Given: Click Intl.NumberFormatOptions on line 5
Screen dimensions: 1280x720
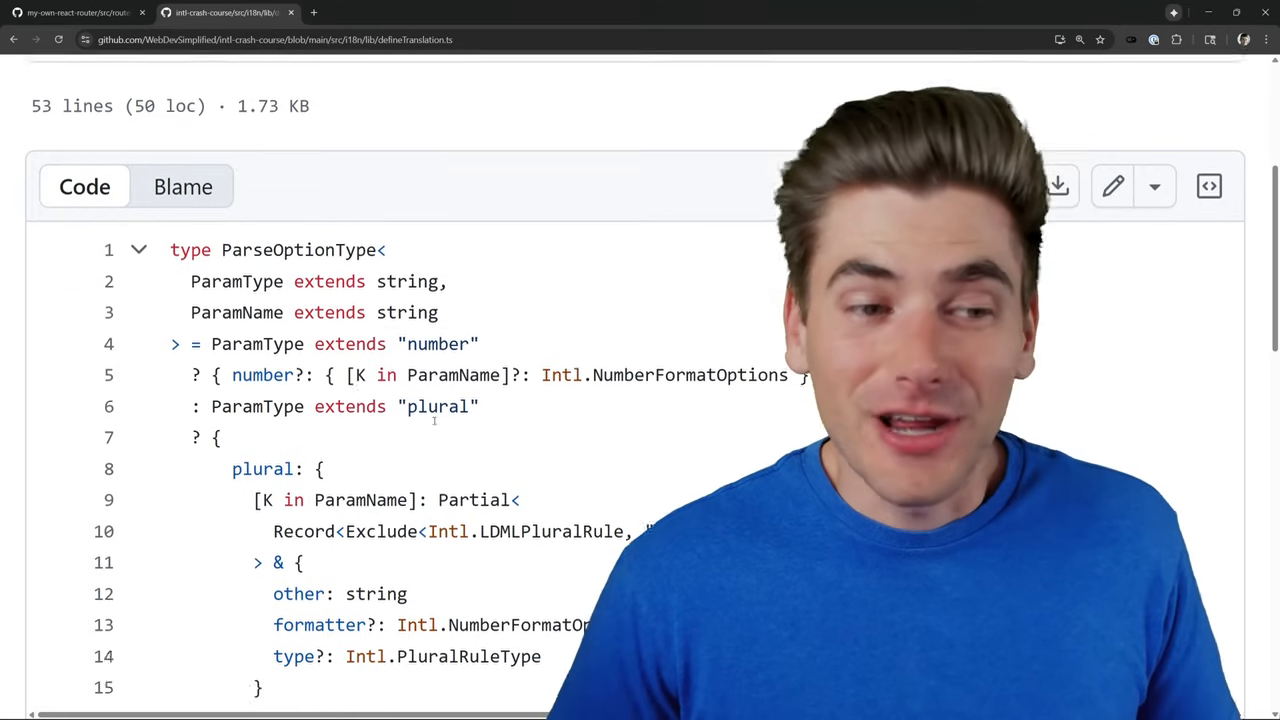Looking at the screenshot, I should [664, 375].
